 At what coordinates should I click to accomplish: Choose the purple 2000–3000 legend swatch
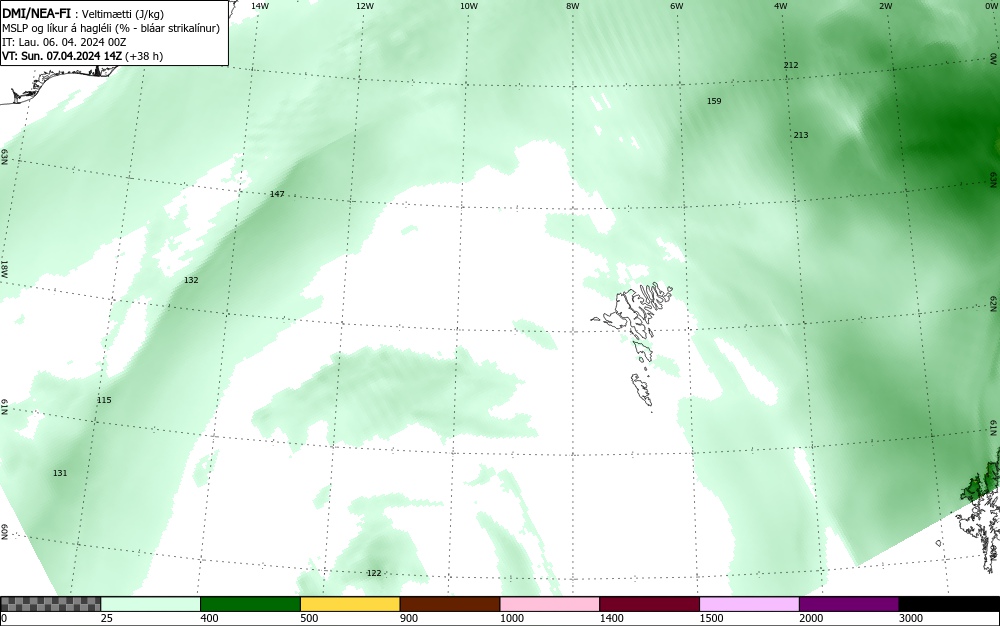(x=849, y=604)
